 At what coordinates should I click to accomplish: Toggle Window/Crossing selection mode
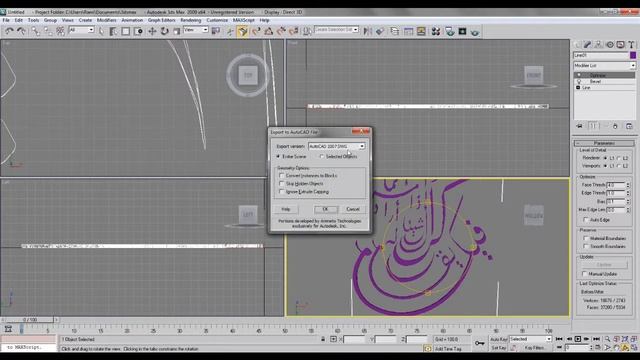(x=138, y=31)
